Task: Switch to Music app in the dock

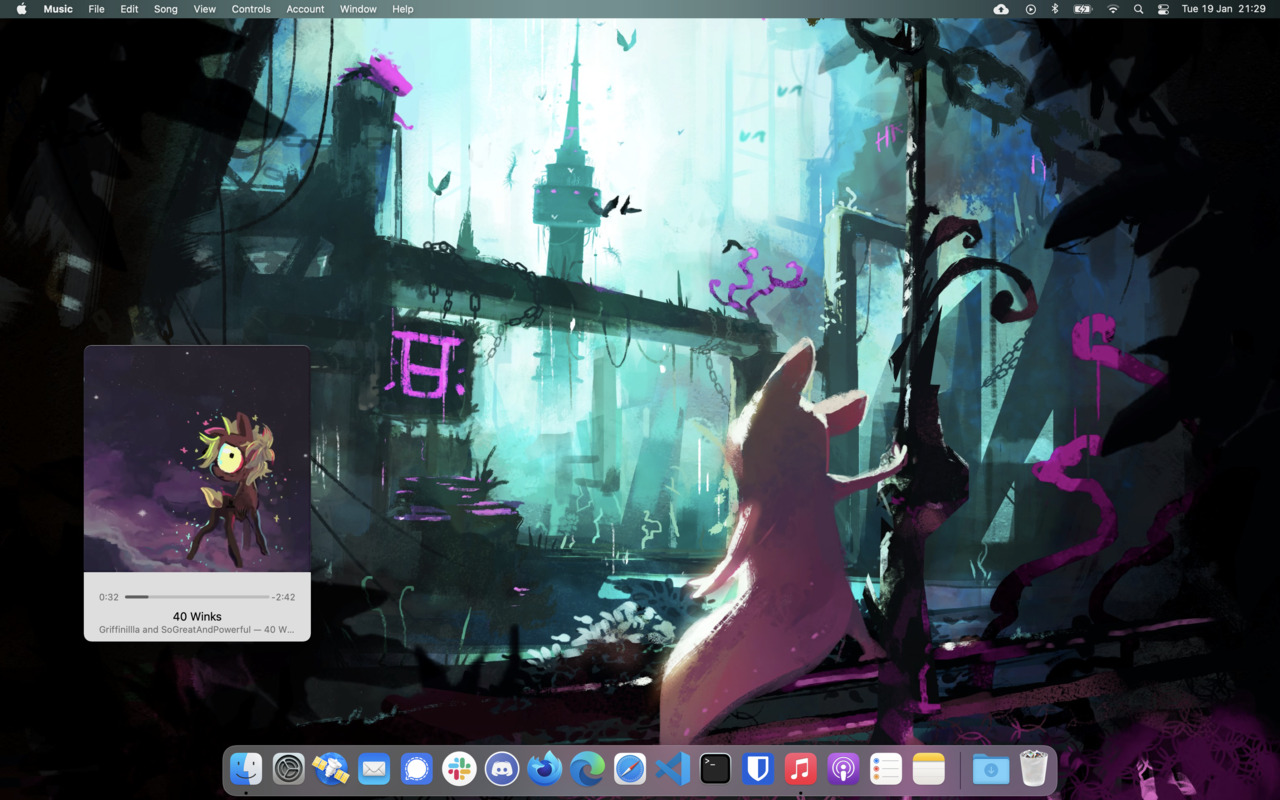Action: [800, 769]
